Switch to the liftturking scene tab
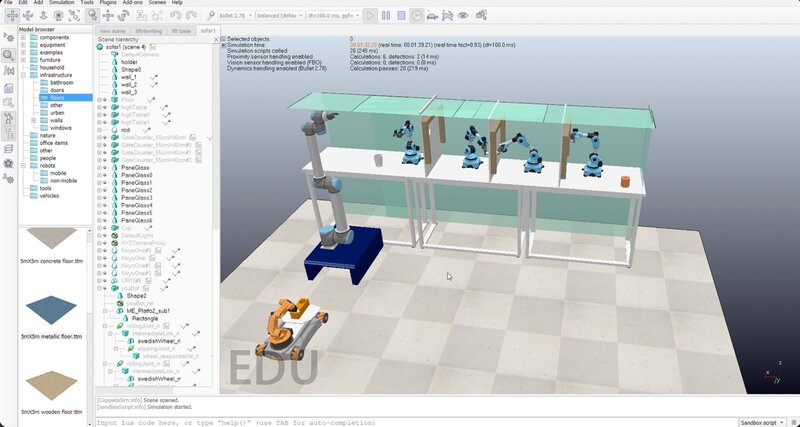 point(147,31)
